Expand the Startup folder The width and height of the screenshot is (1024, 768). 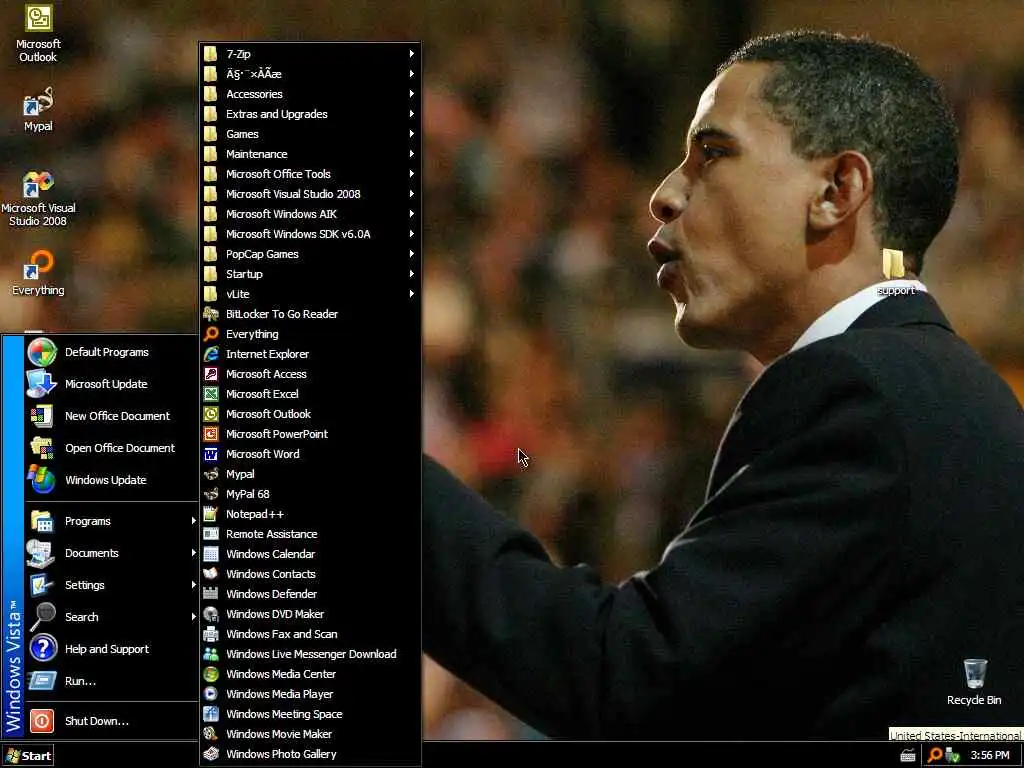[310, 274]
